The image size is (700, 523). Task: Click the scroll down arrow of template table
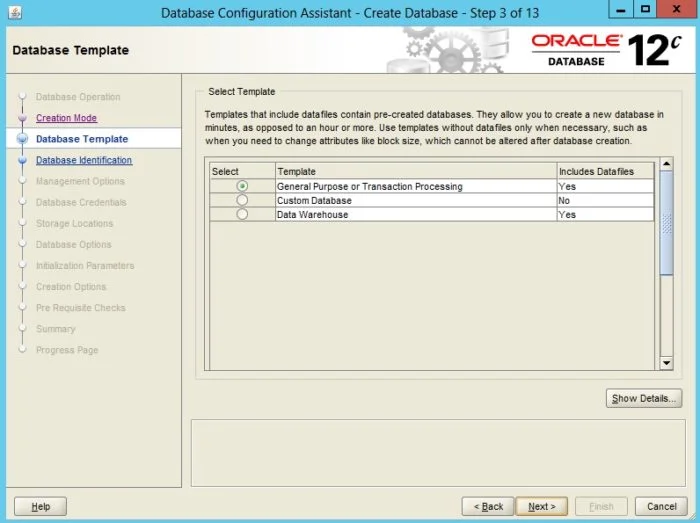click(x=666, y=363)
